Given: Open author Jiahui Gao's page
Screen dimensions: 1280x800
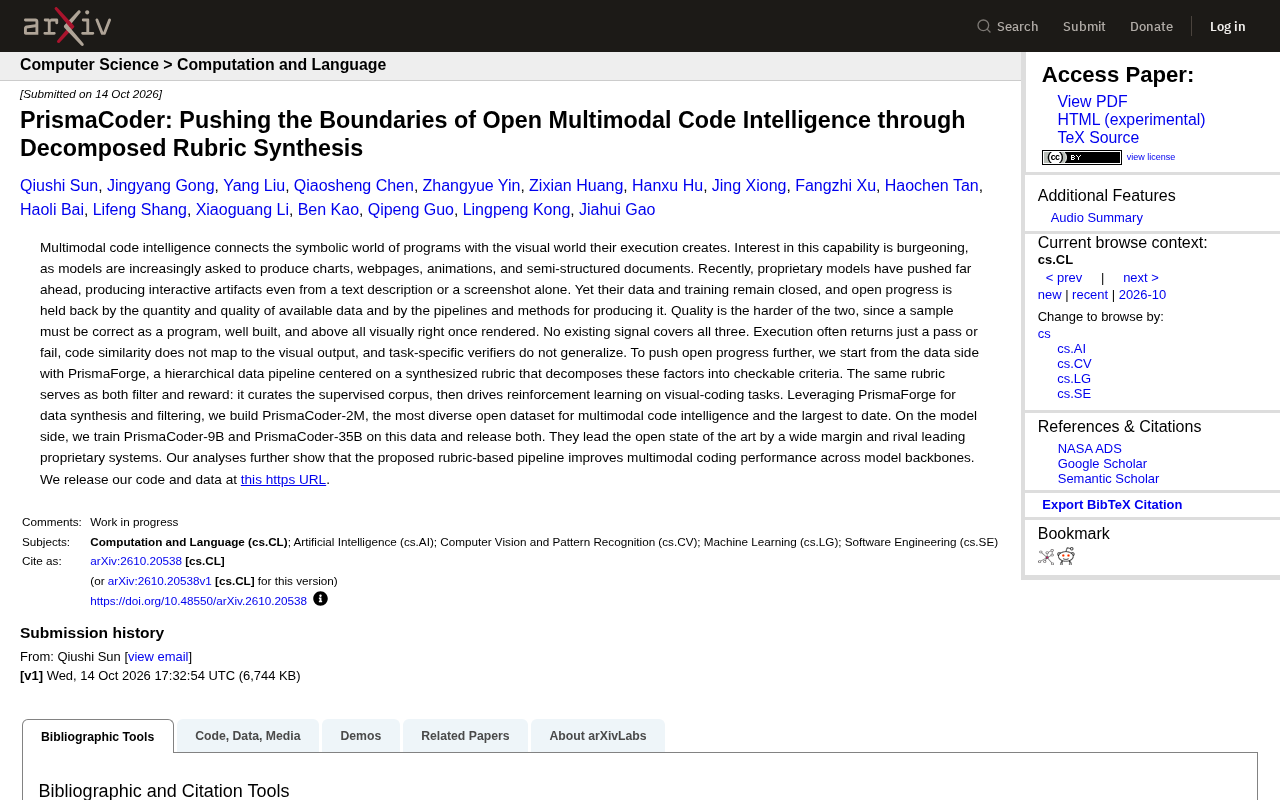Looking at the screenshot, I should pyautogui.click(x=617, y=210).
